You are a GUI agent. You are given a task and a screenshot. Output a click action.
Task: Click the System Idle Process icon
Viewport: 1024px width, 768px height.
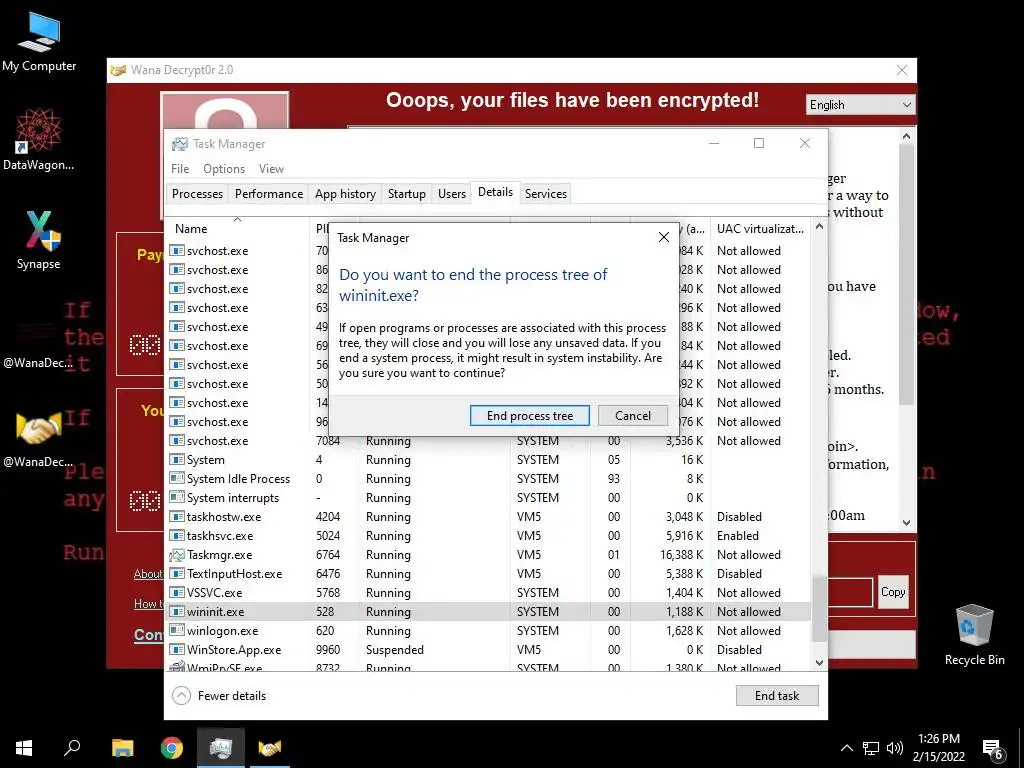tap(176, 479)
